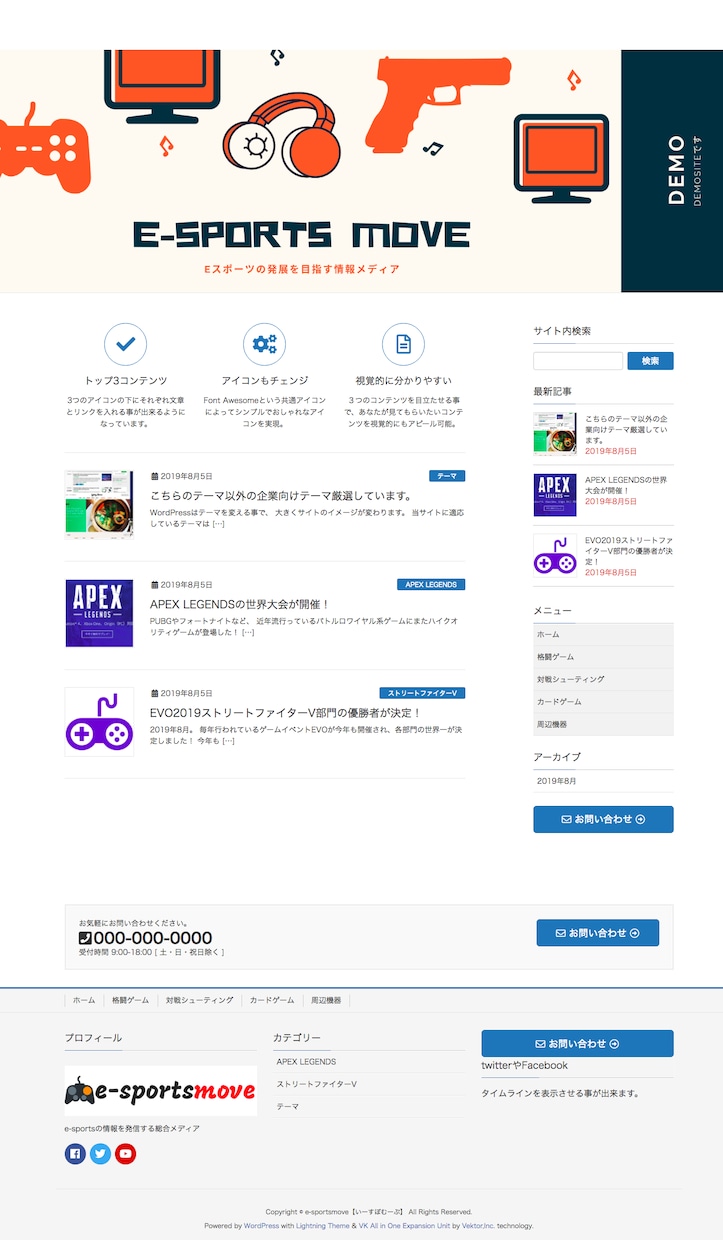Click the gears circle icon
This screenshot has width=723, height=1240.
click(x=265, y=344)
